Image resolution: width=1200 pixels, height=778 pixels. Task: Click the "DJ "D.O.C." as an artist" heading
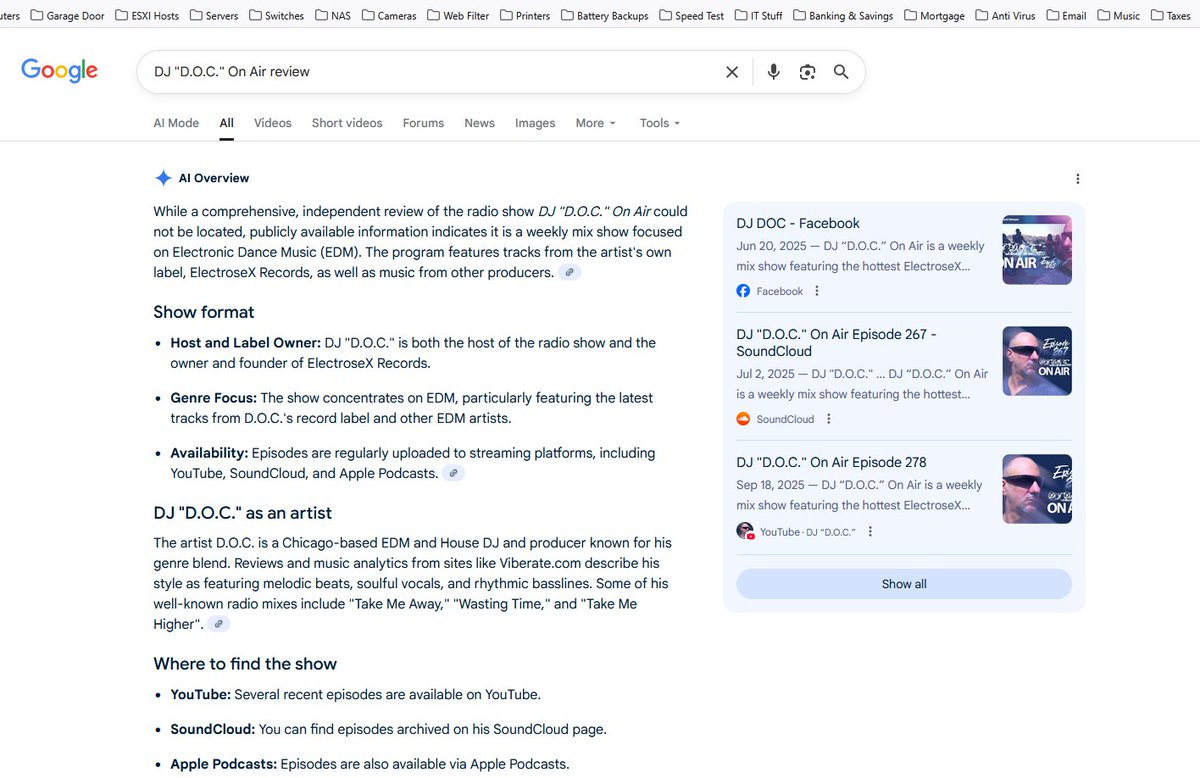(243, 513)
